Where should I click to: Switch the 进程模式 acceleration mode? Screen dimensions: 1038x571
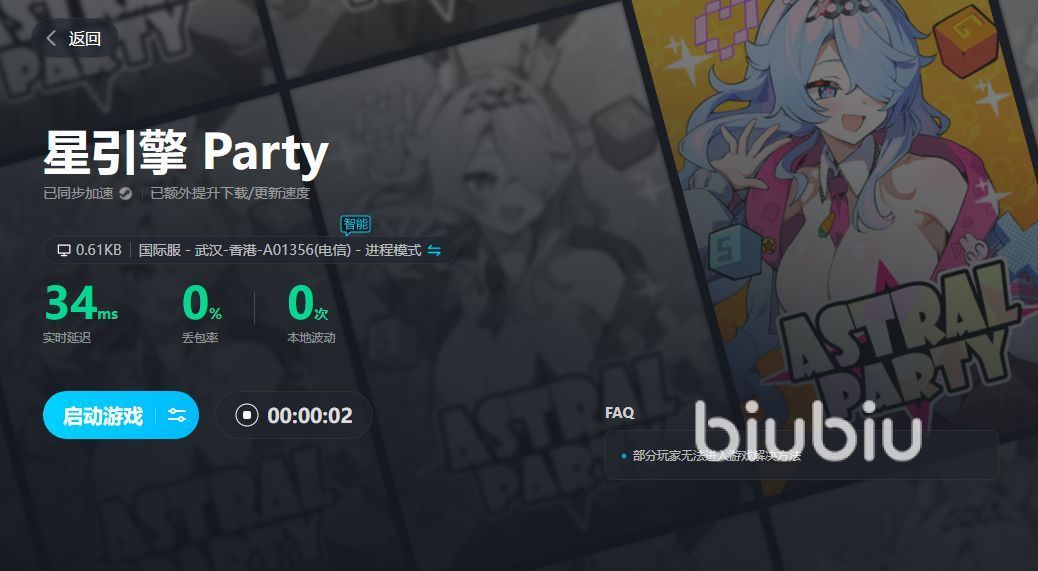tap(393, 250)
